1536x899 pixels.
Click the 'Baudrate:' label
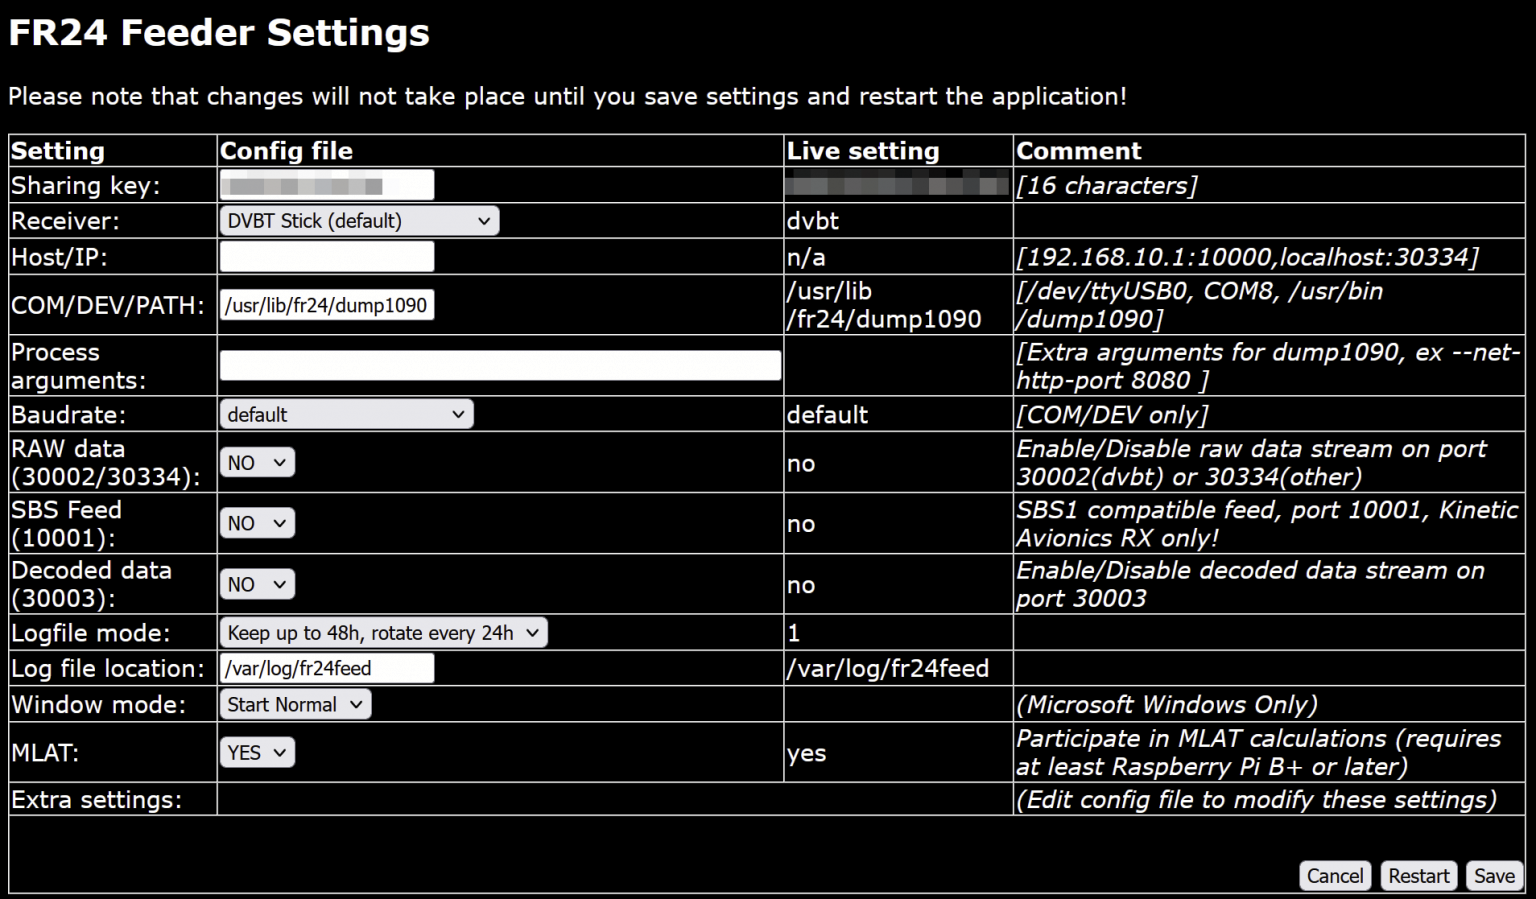pos(69,414)
